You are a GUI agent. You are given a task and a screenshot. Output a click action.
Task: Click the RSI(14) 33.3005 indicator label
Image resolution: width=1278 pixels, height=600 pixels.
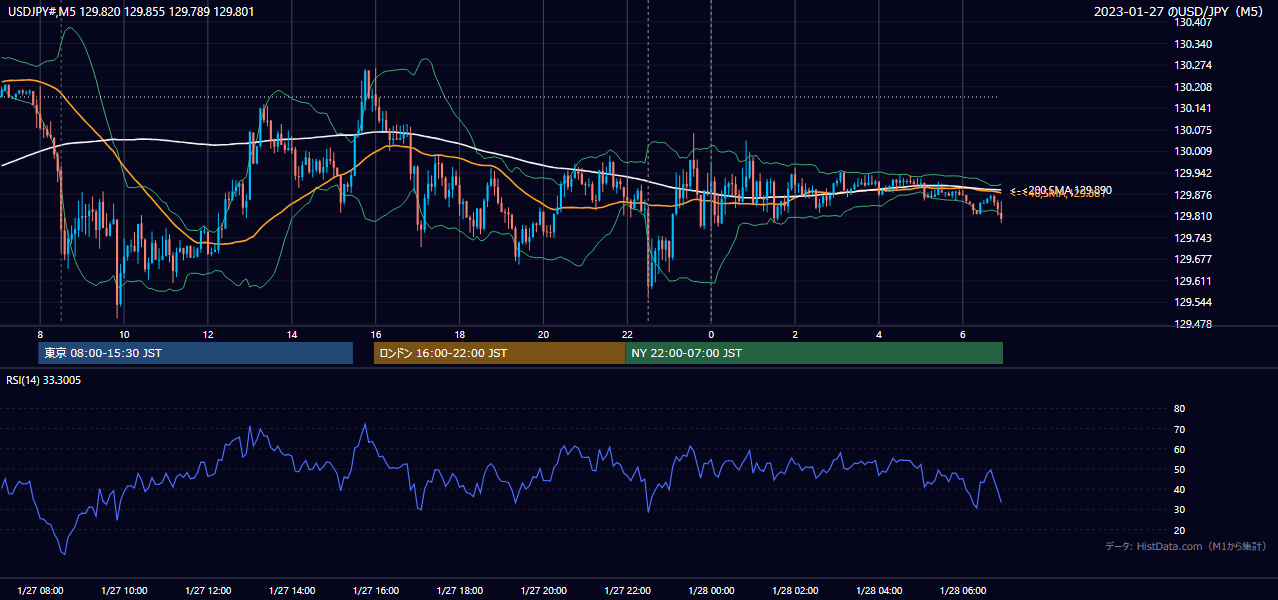[42, 380]
